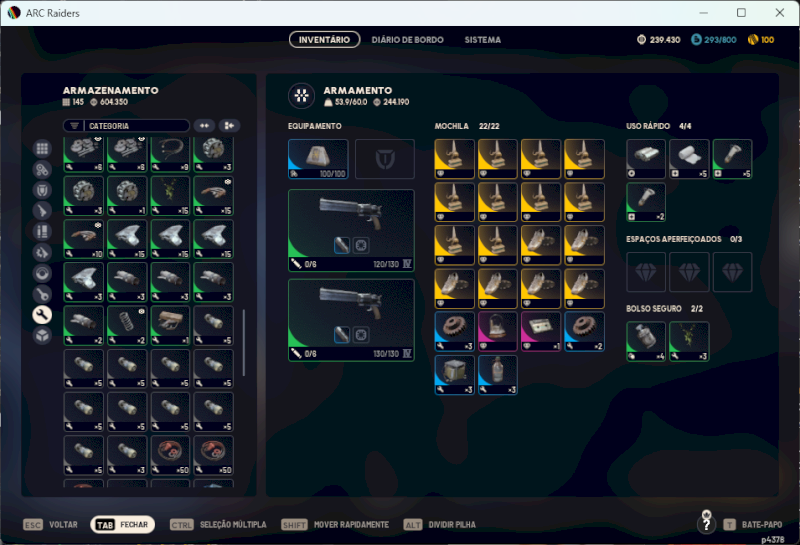Open the Diário de Bordo tab
Viewport: 800px width, 545px height.
408,40
